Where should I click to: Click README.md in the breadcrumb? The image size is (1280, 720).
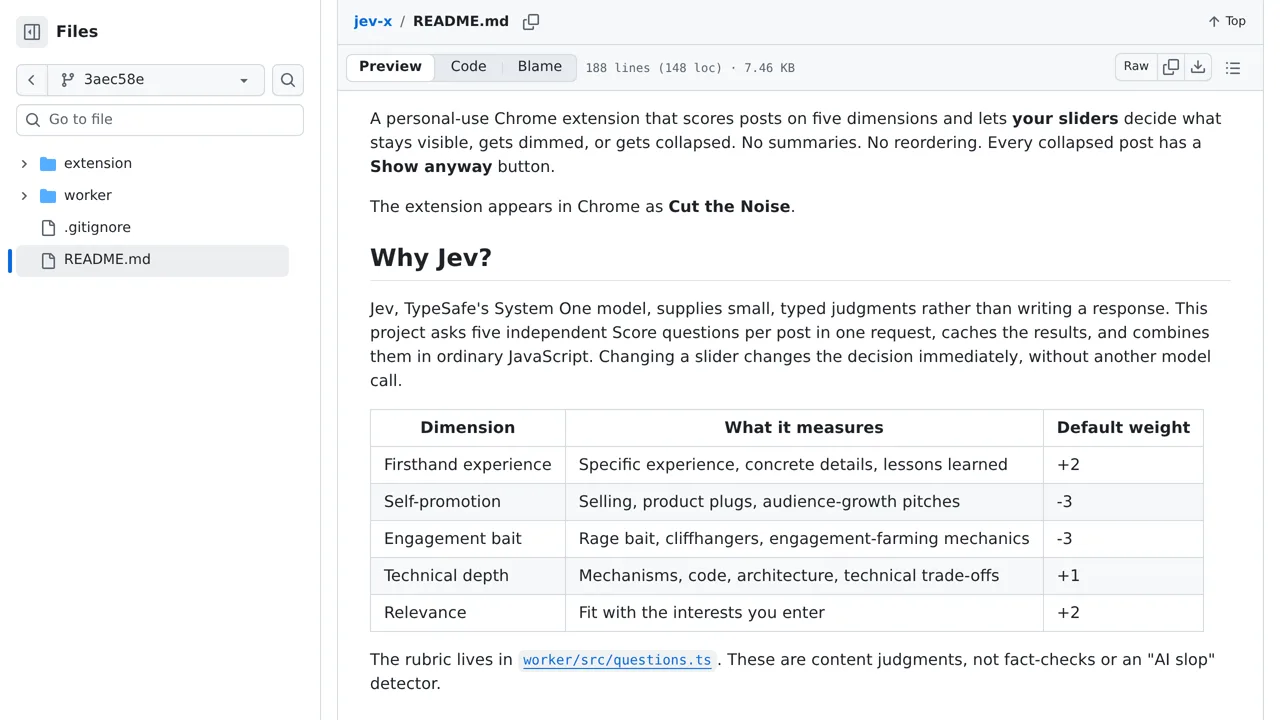click(461, 21)
